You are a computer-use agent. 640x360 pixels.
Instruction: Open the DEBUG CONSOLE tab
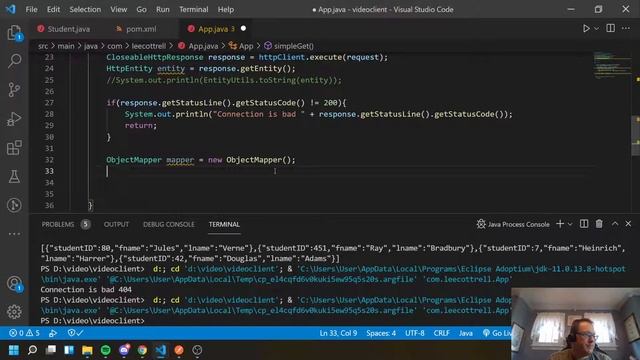tap(169, 224)
